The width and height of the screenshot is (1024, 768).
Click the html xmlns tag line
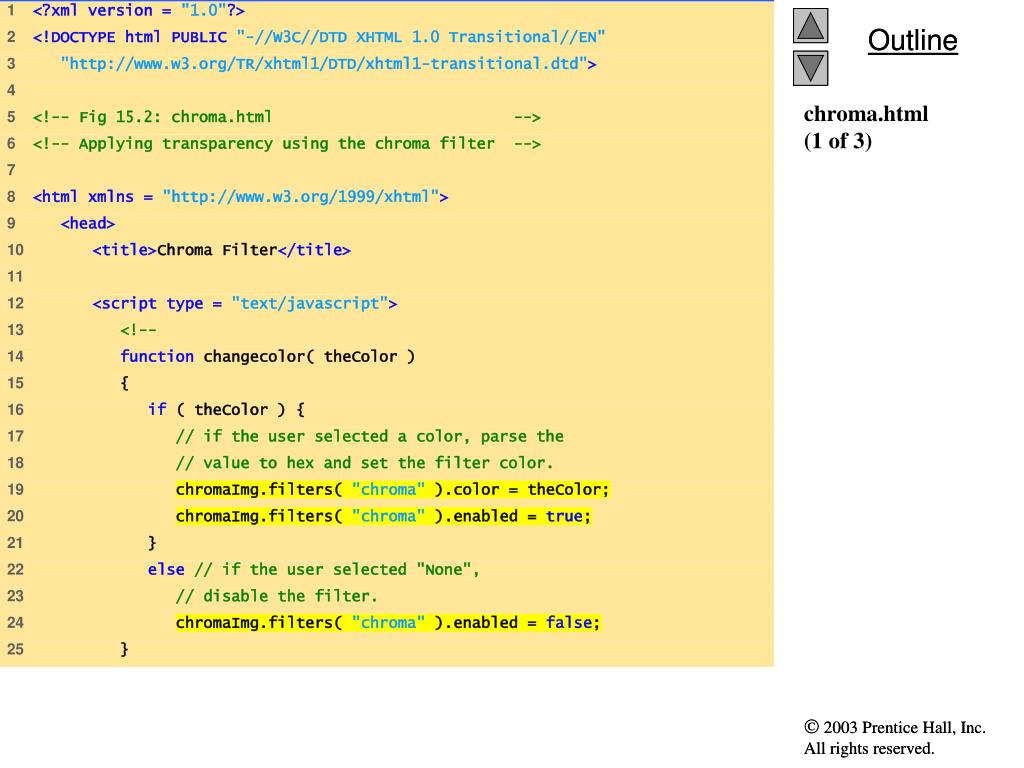[x=240, y=197]
